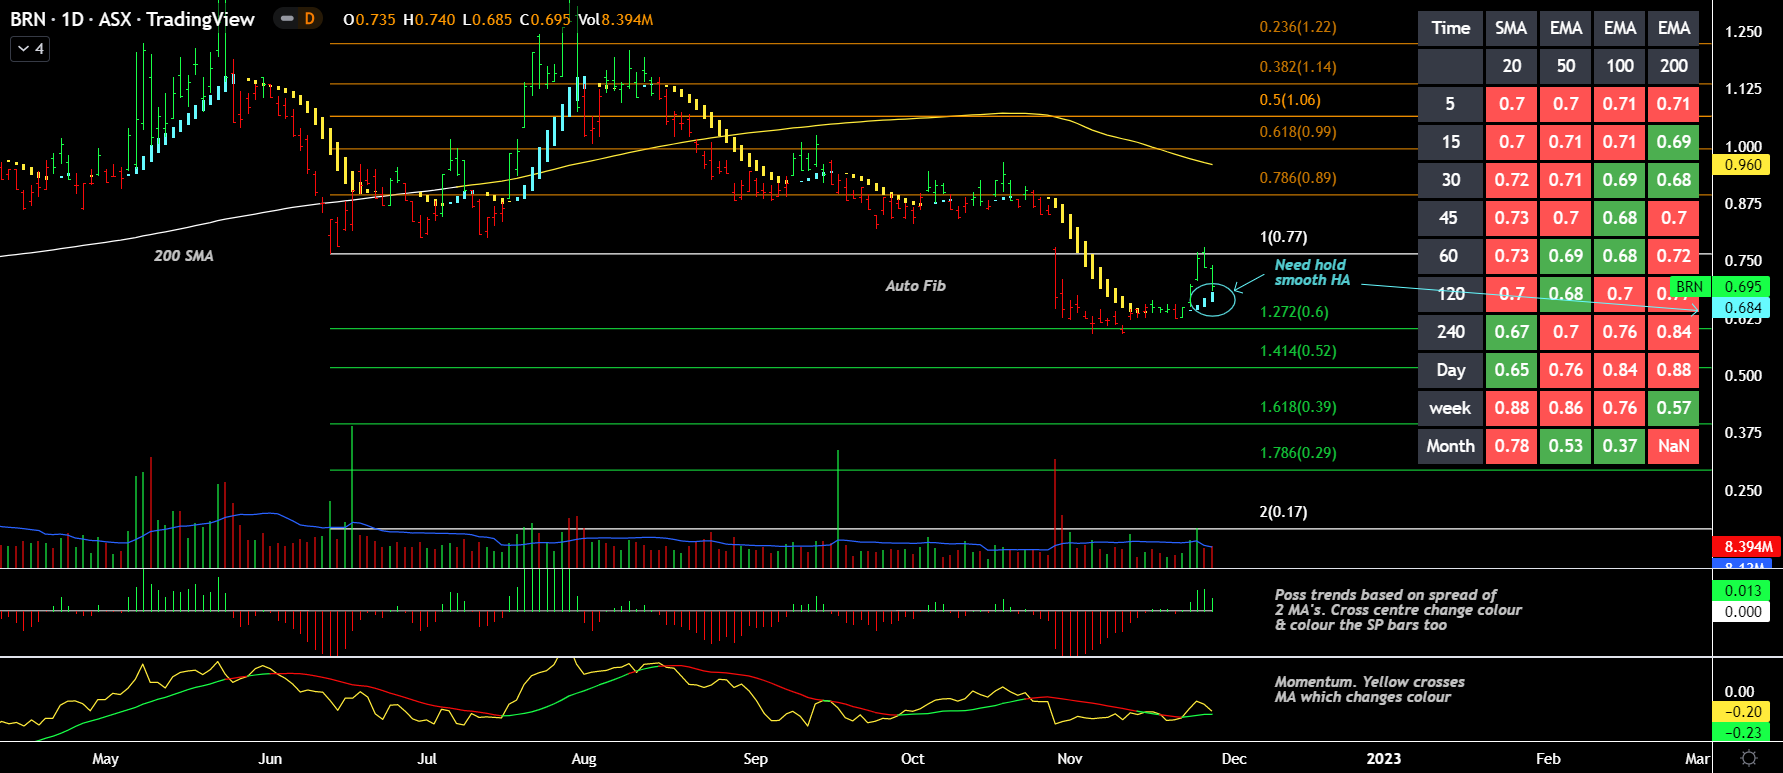
Task: Click the cyan arrow pointing at circled candles
Action: [x=1249, y=283]
